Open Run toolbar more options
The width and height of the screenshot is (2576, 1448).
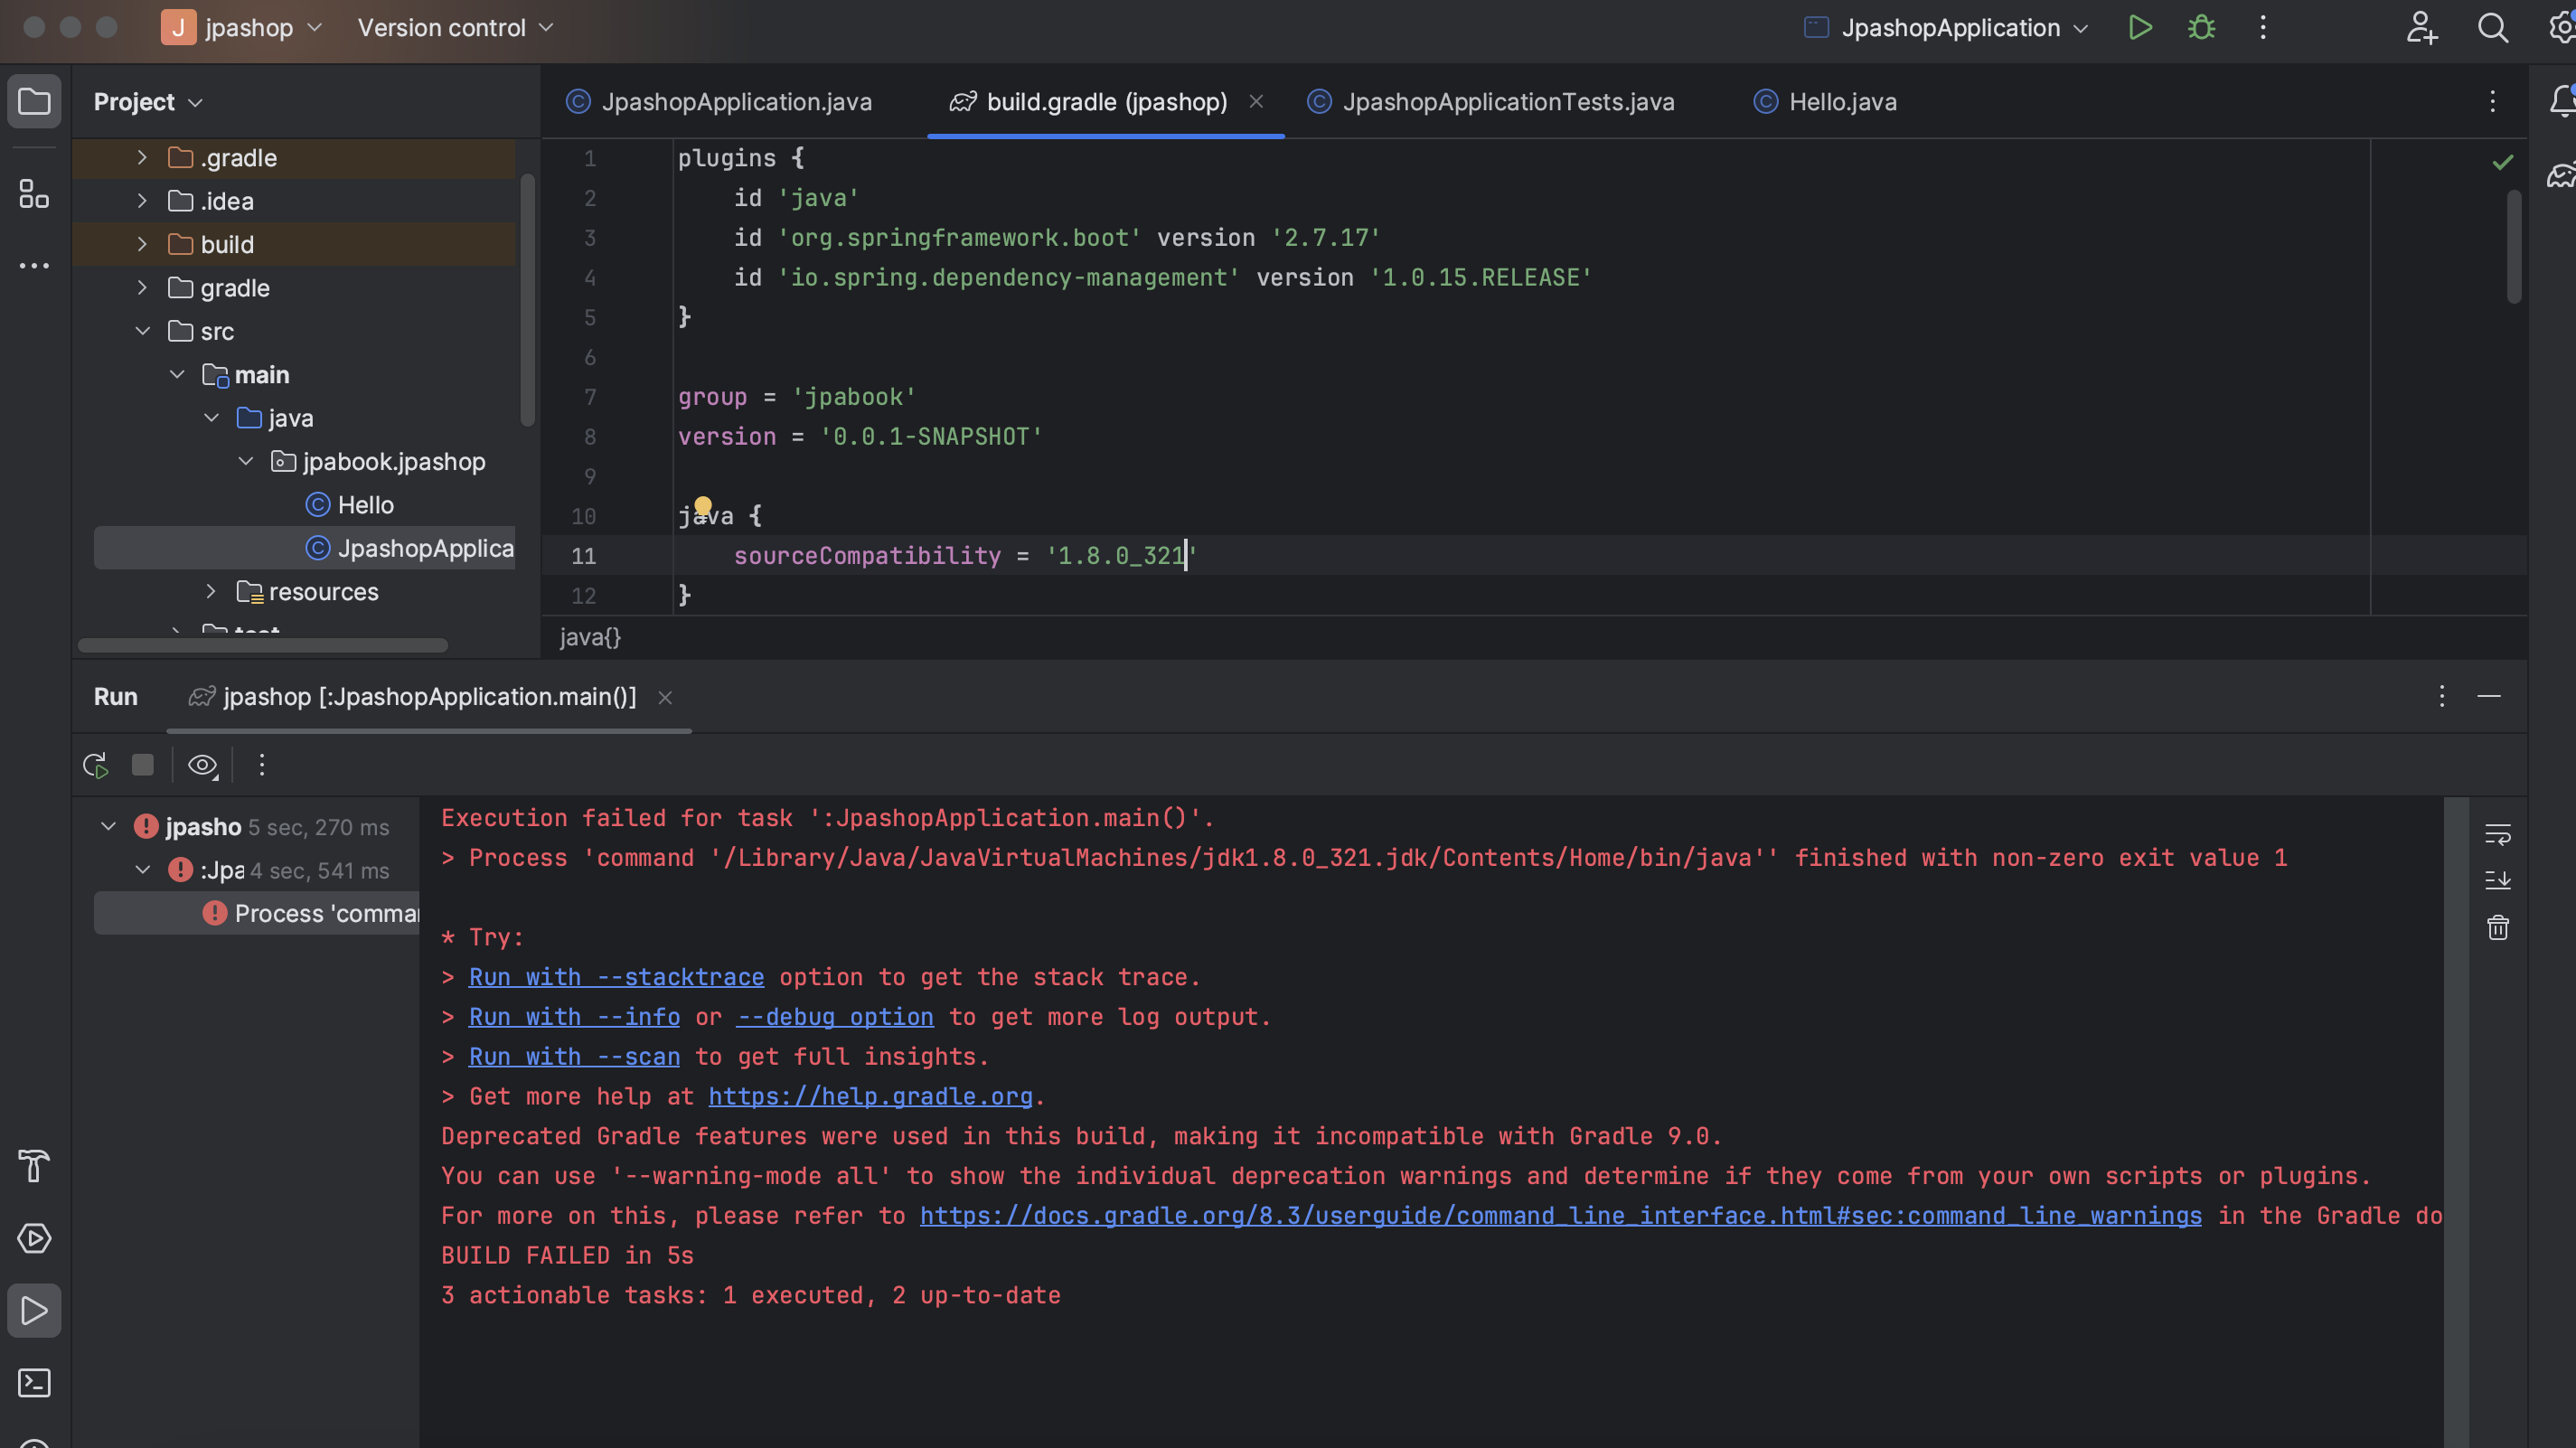(x=262, y=765)
